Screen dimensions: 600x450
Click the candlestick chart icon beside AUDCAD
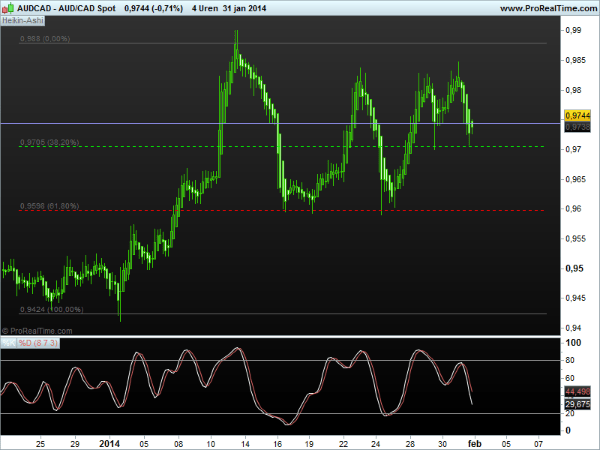pos(8,7)
